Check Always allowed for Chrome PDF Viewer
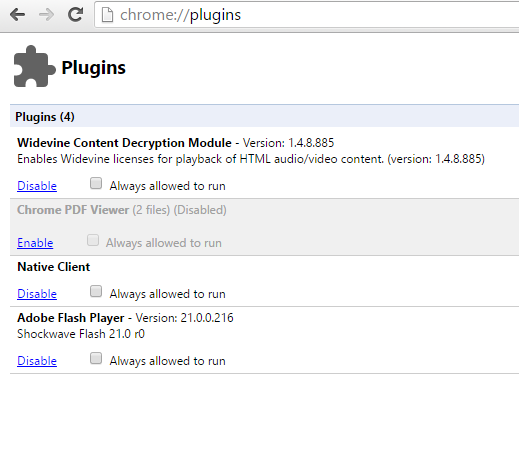This screenshot has height=457, width=519. pyautogui.click(x=93, y=240)
